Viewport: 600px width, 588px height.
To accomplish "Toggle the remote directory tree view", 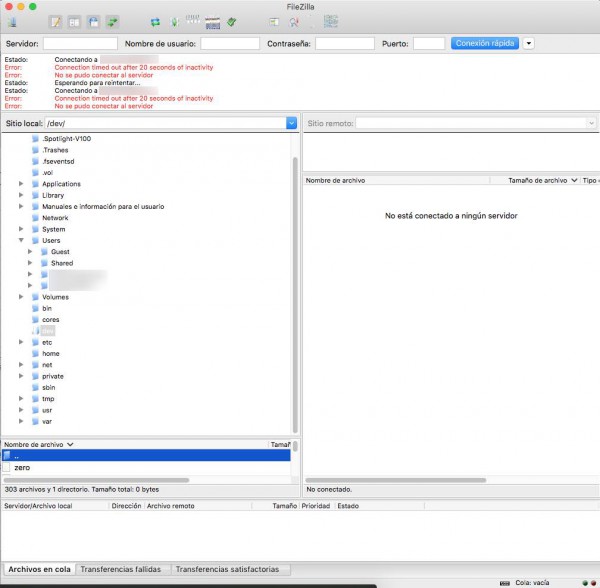I will tap(93, 22).
